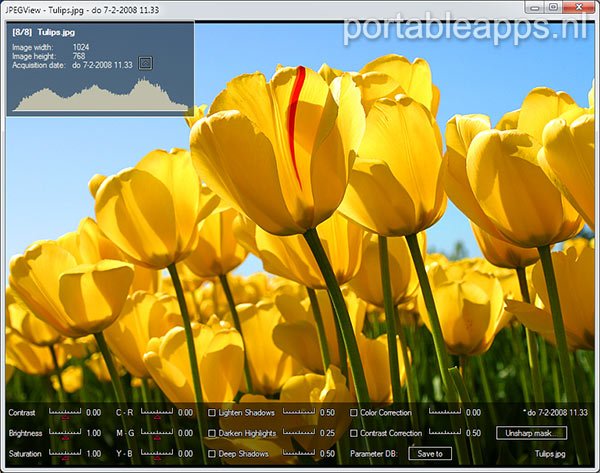Click the Parameter DB label
Viewport: 600px width, 473px height.
(x=374, y=454)
